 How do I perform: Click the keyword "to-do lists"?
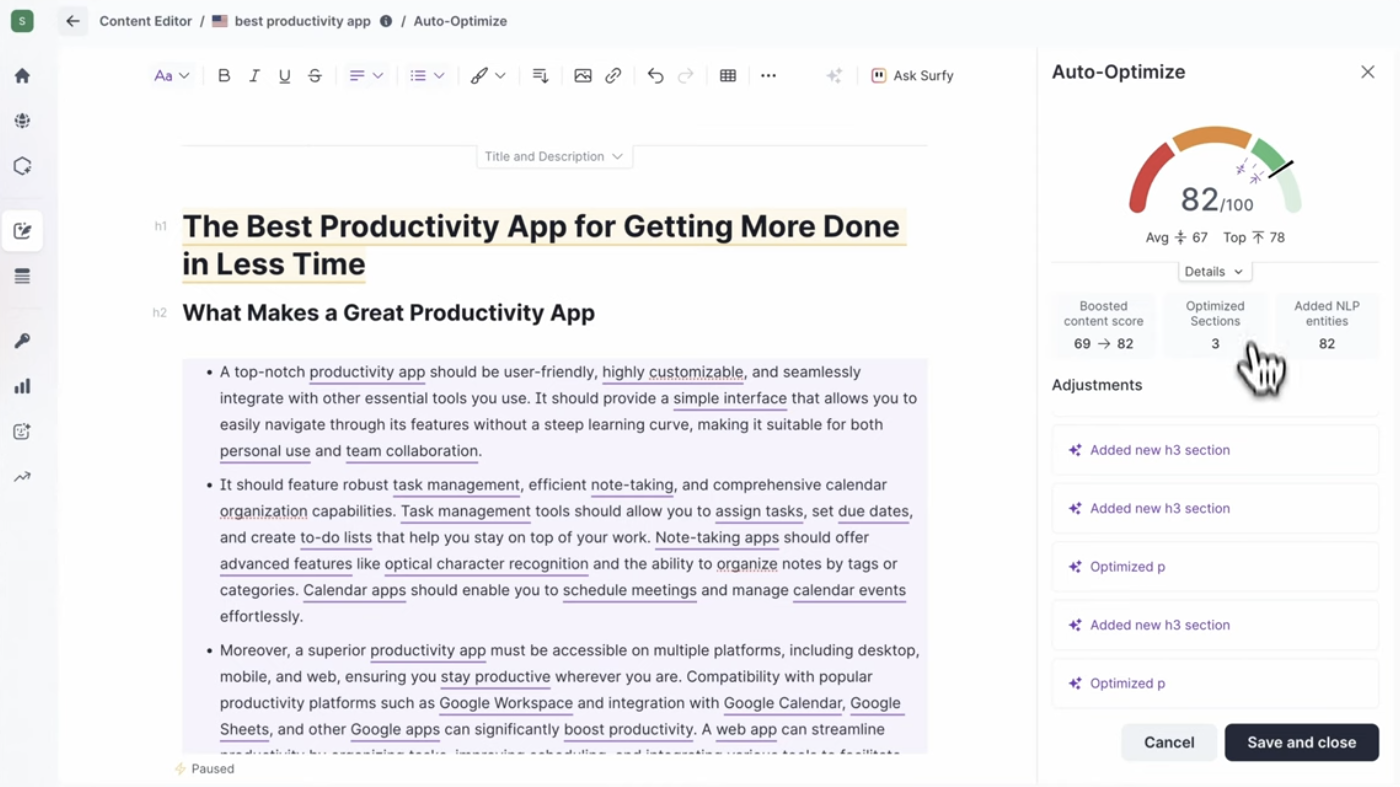(x=336, y=537)
